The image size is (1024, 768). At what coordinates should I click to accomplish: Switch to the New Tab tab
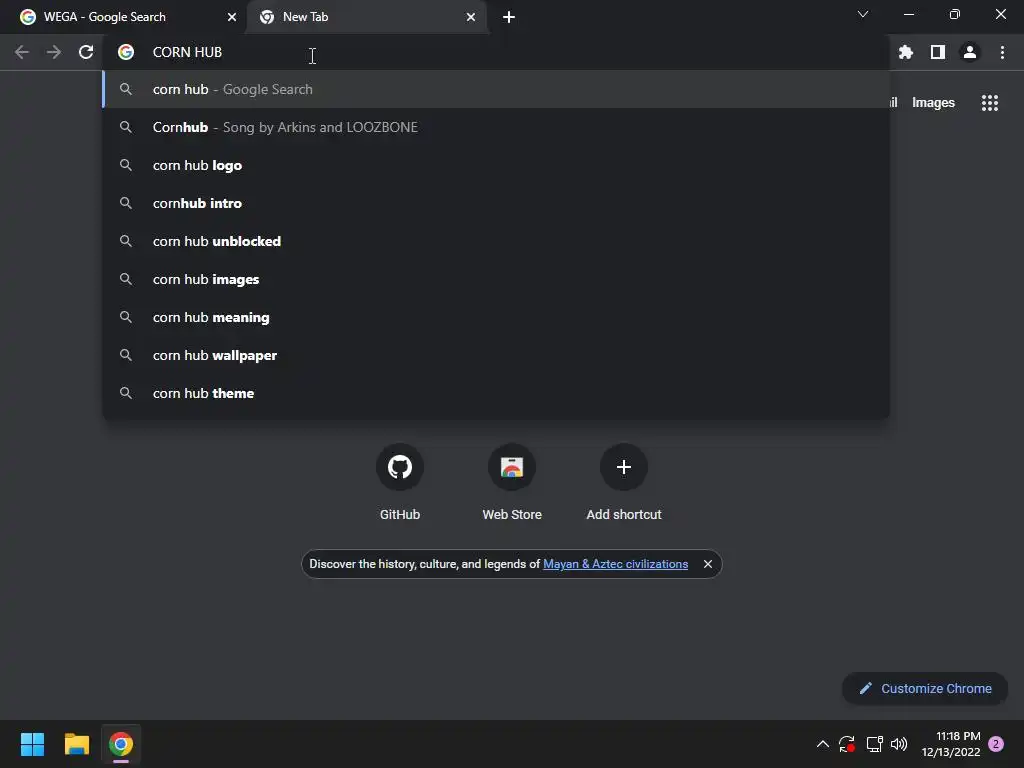(x=366, y=17)
